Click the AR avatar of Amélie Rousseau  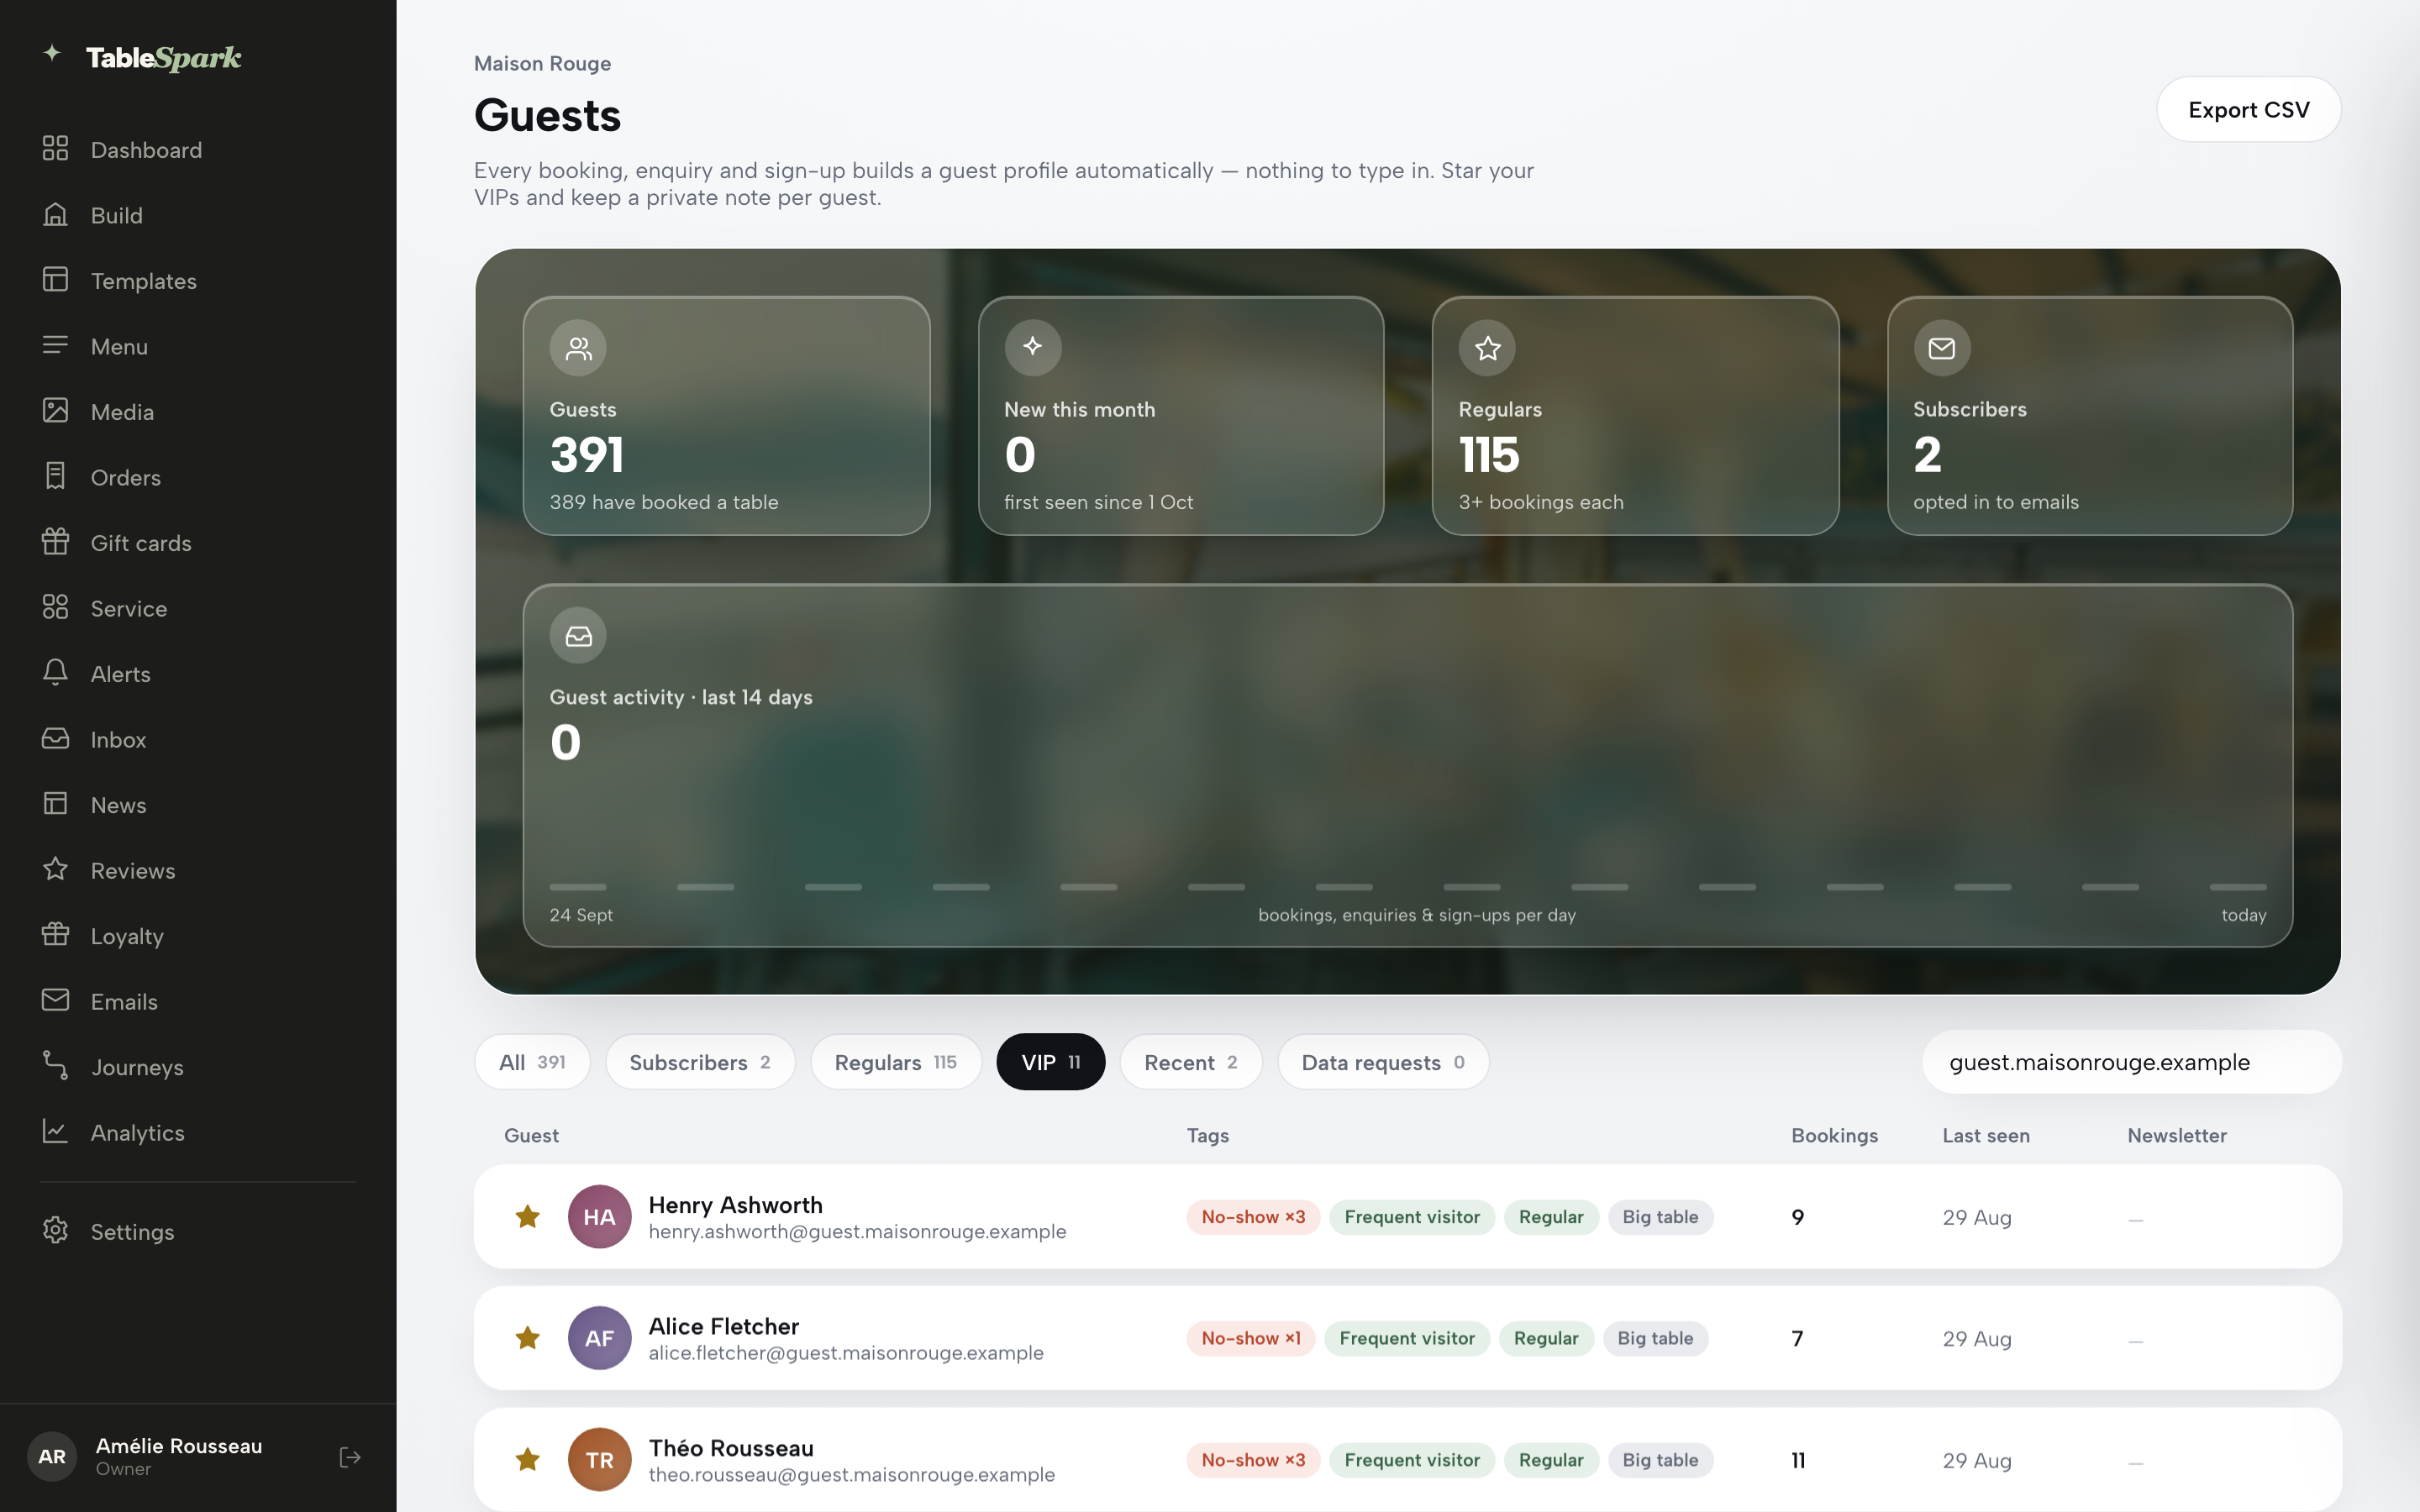52,1457
